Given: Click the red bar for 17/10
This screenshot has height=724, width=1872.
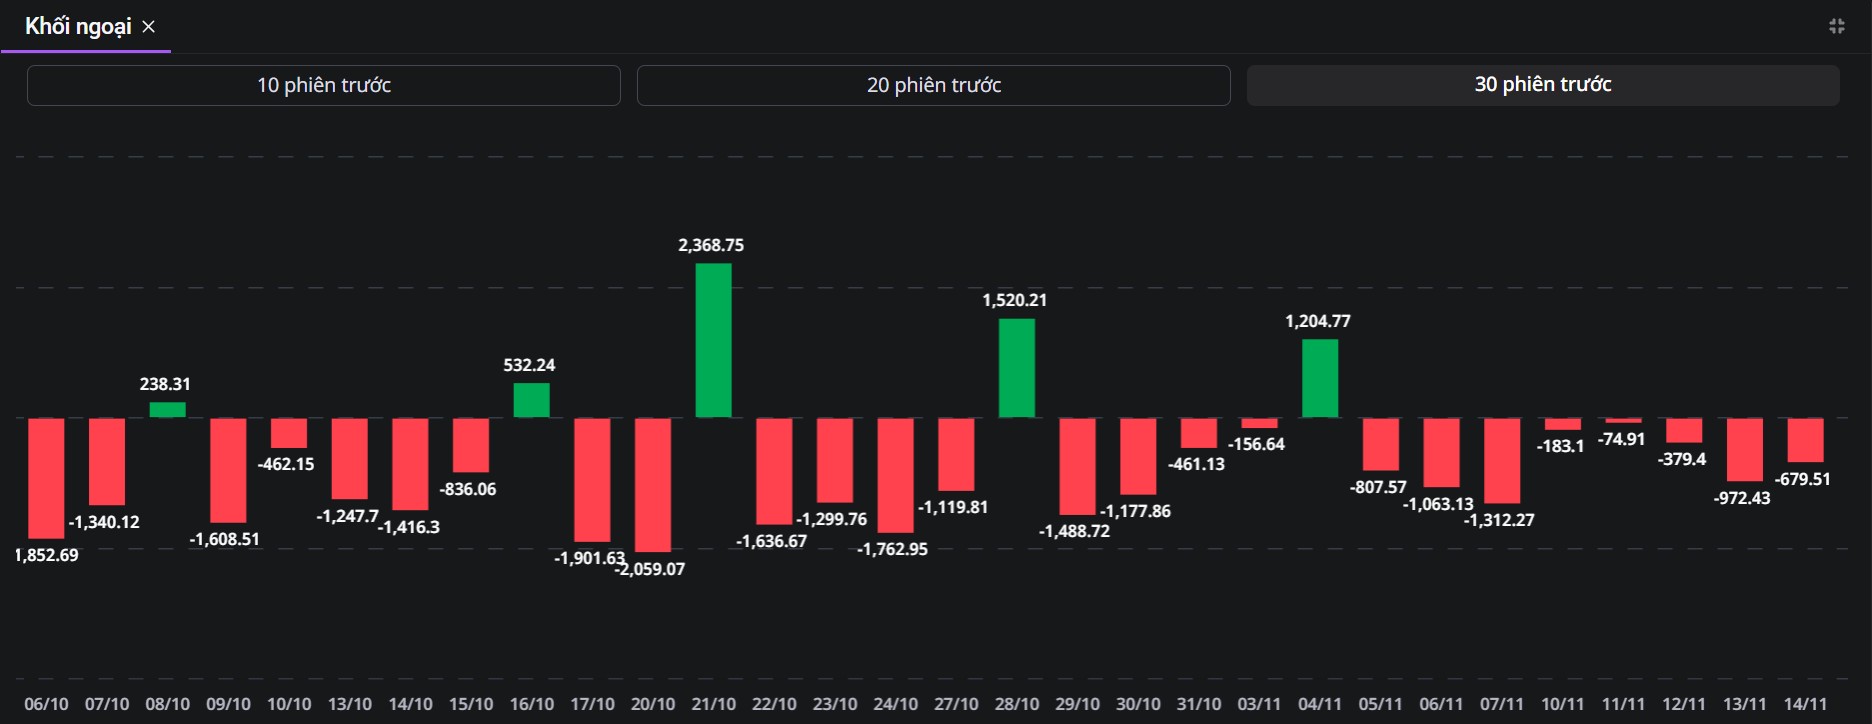Looking at the screenshot, I should pyautogui.click(x=592, y=480).
